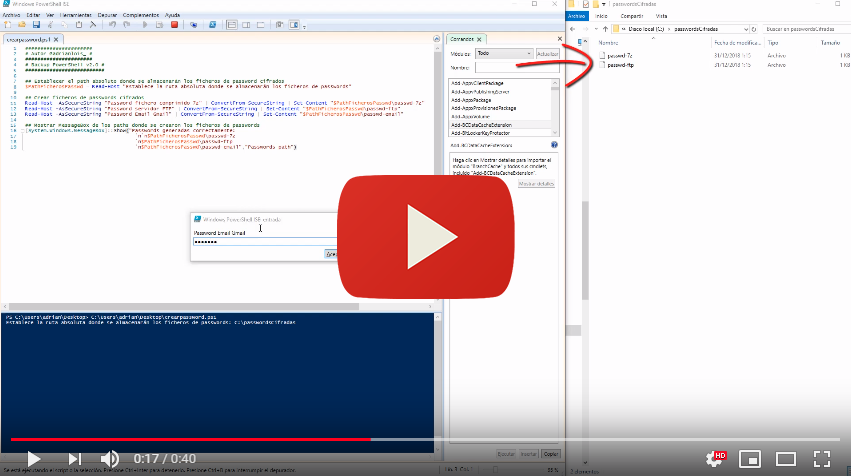
Task: Open the Editar menu
Action: pos(33,15)
